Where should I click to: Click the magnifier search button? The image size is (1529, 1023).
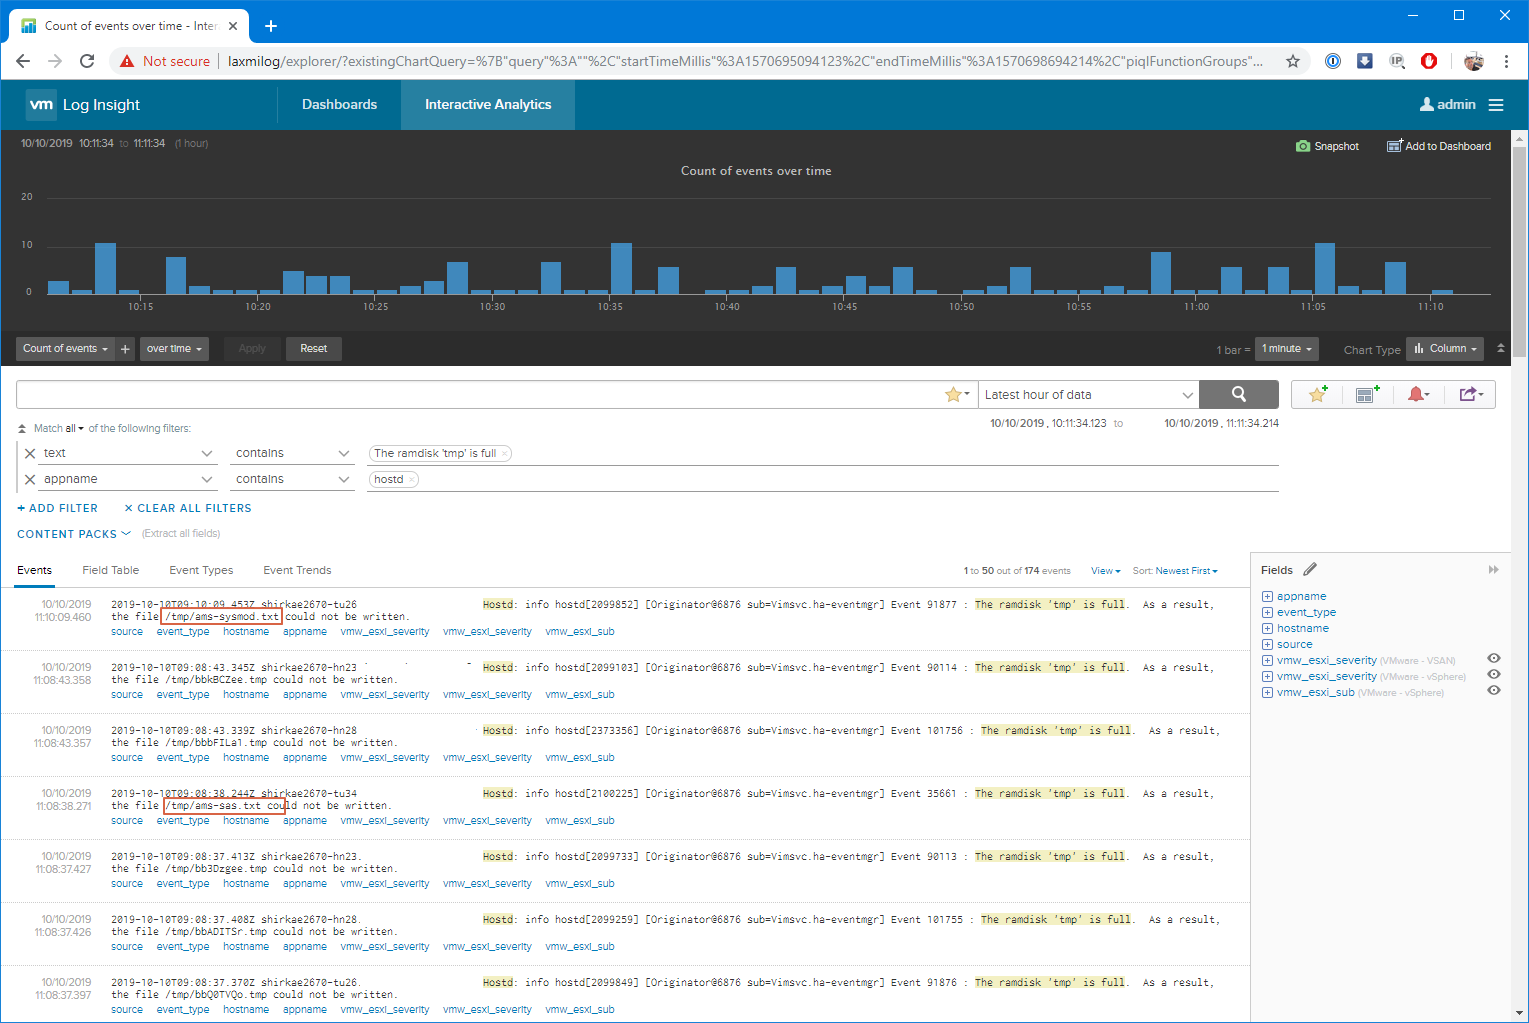coord(1238,394)
